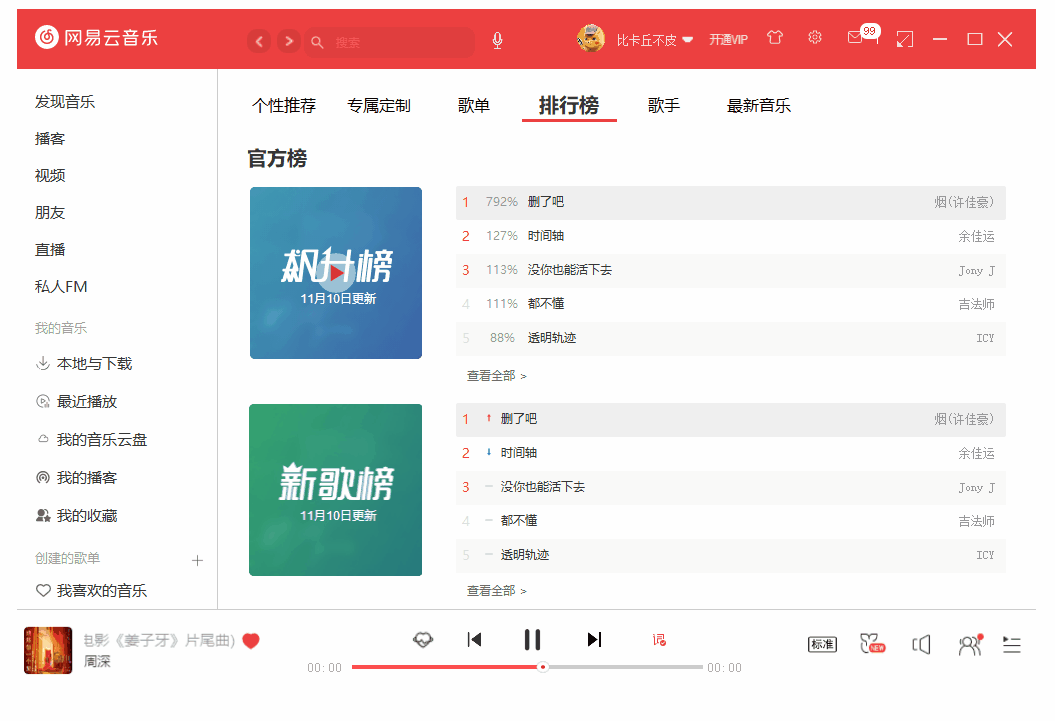Select 时间轴 row with down arrow in 新歌榜
The width and height of the screenshot is (1055, 721).
point(731,453)
